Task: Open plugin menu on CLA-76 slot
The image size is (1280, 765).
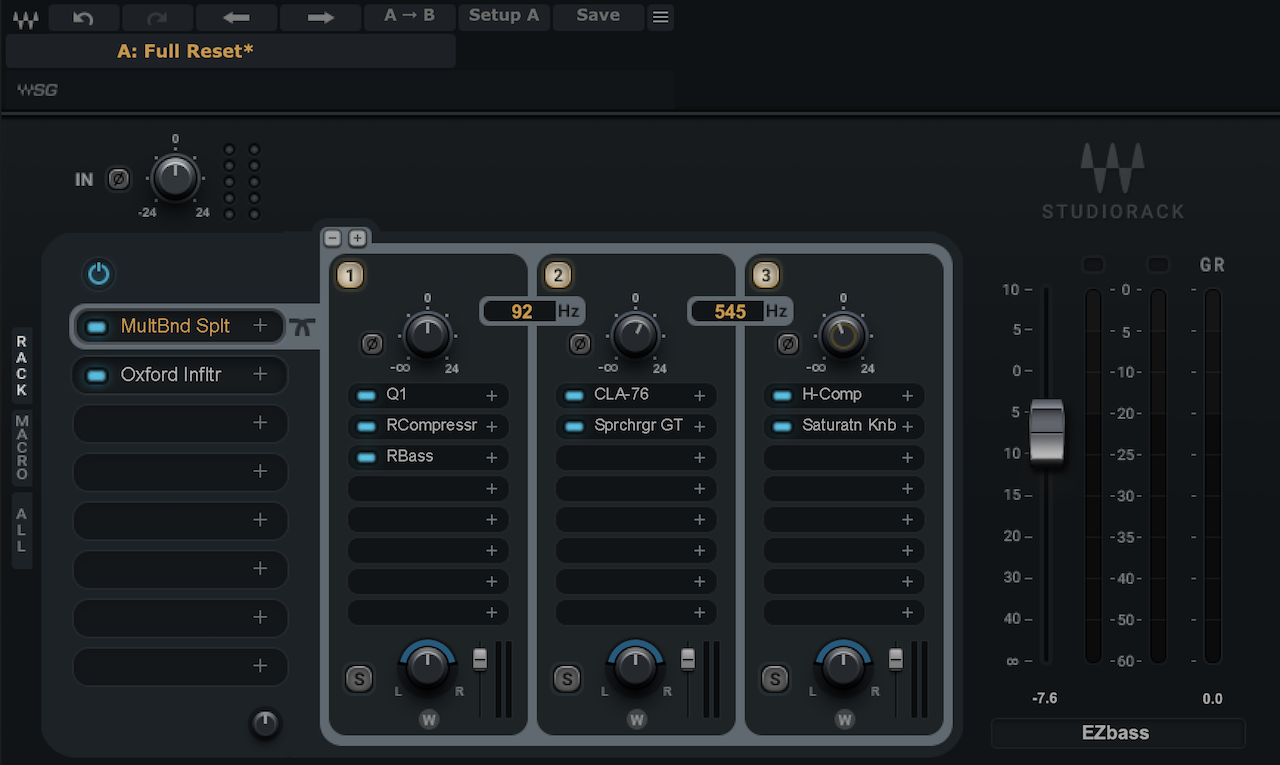Action: [699, 396]
